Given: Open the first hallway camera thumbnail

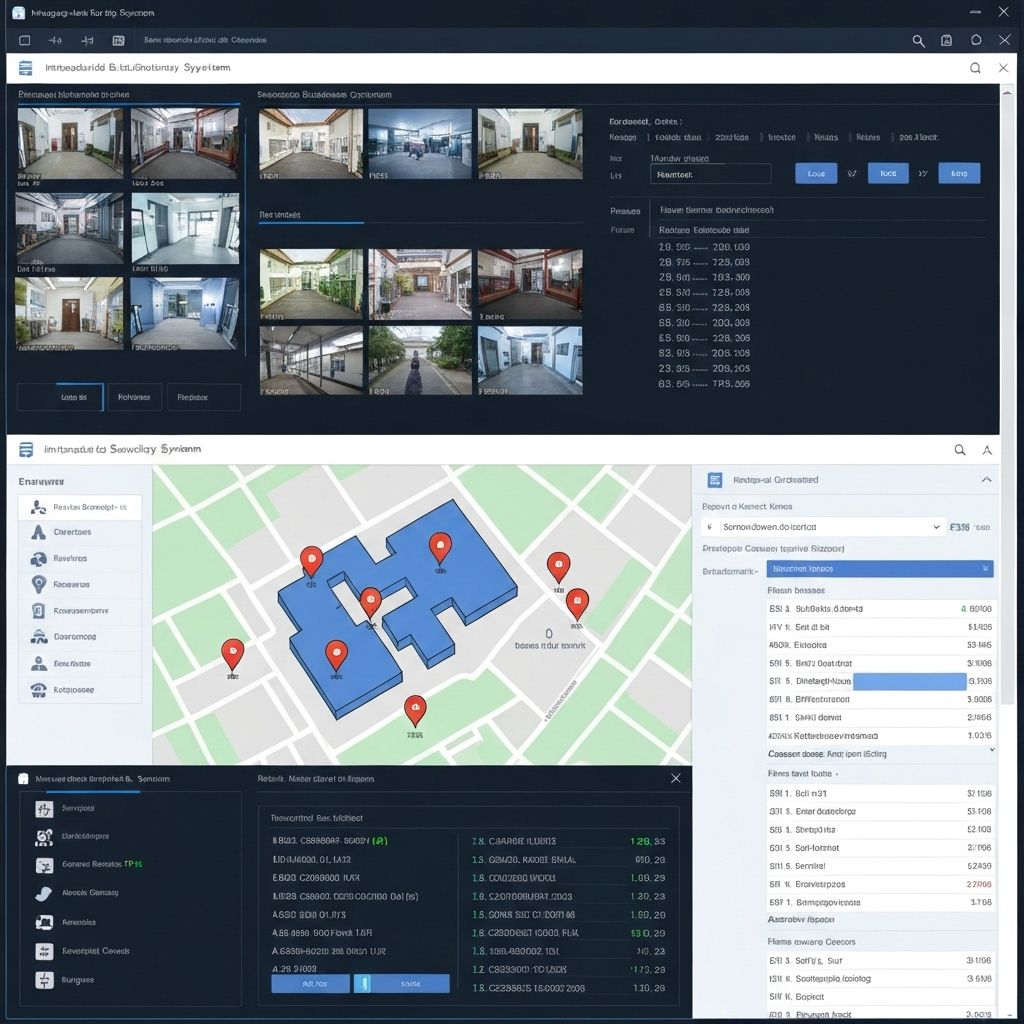Looking at the screenshot, I should pyautogui.click(x=70, y=143).
